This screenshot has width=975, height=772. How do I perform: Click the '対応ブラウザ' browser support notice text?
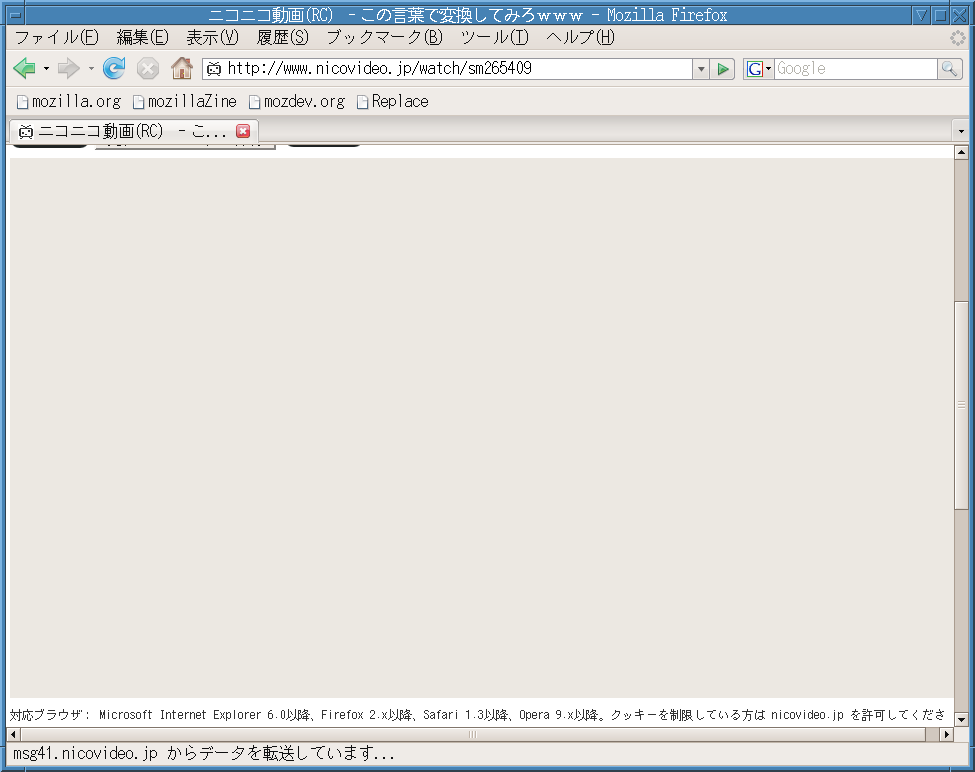478,715
